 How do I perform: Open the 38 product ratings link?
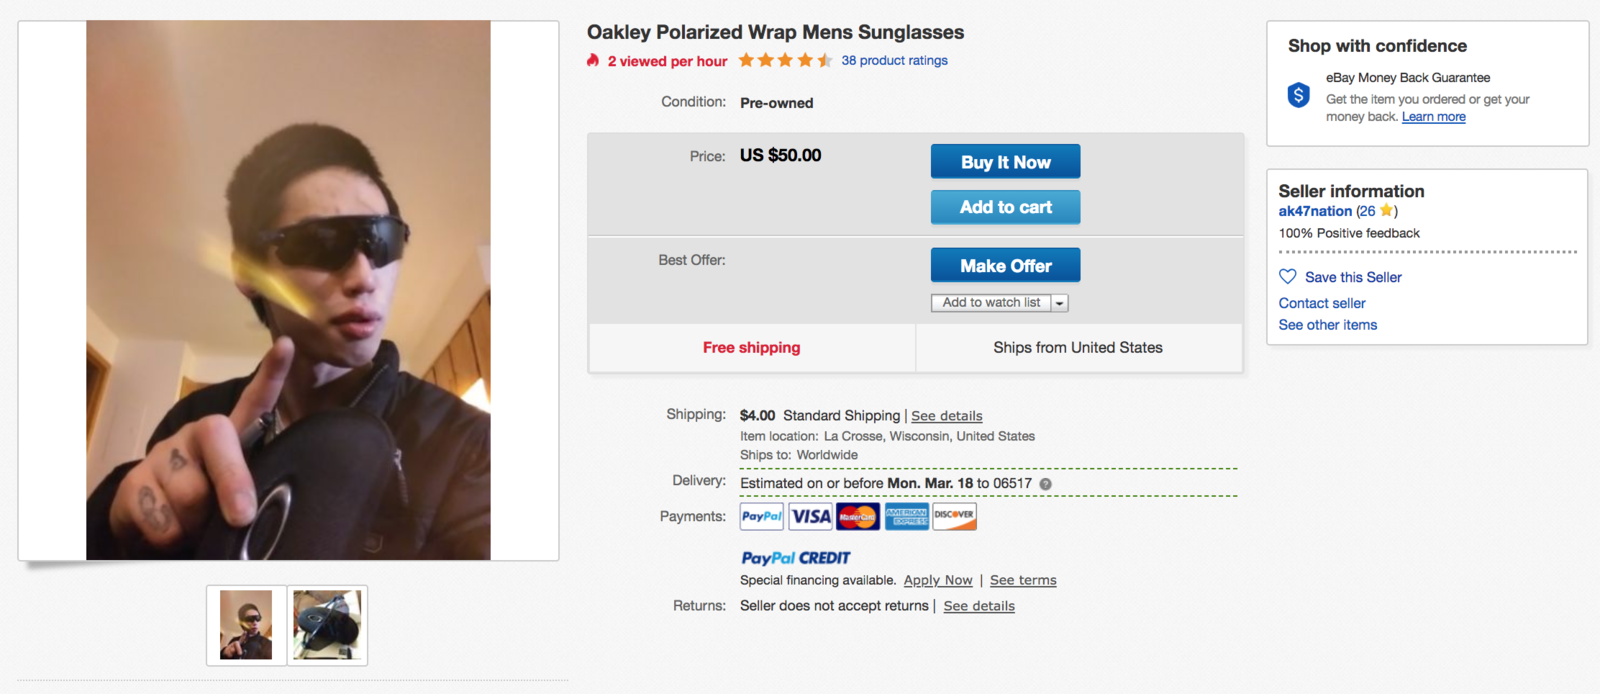[894, 61]
